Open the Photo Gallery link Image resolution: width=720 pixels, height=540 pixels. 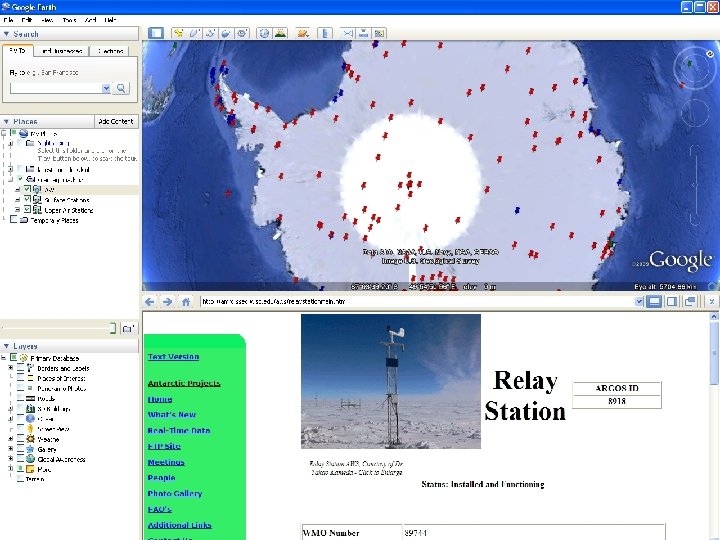pos(174,494)
